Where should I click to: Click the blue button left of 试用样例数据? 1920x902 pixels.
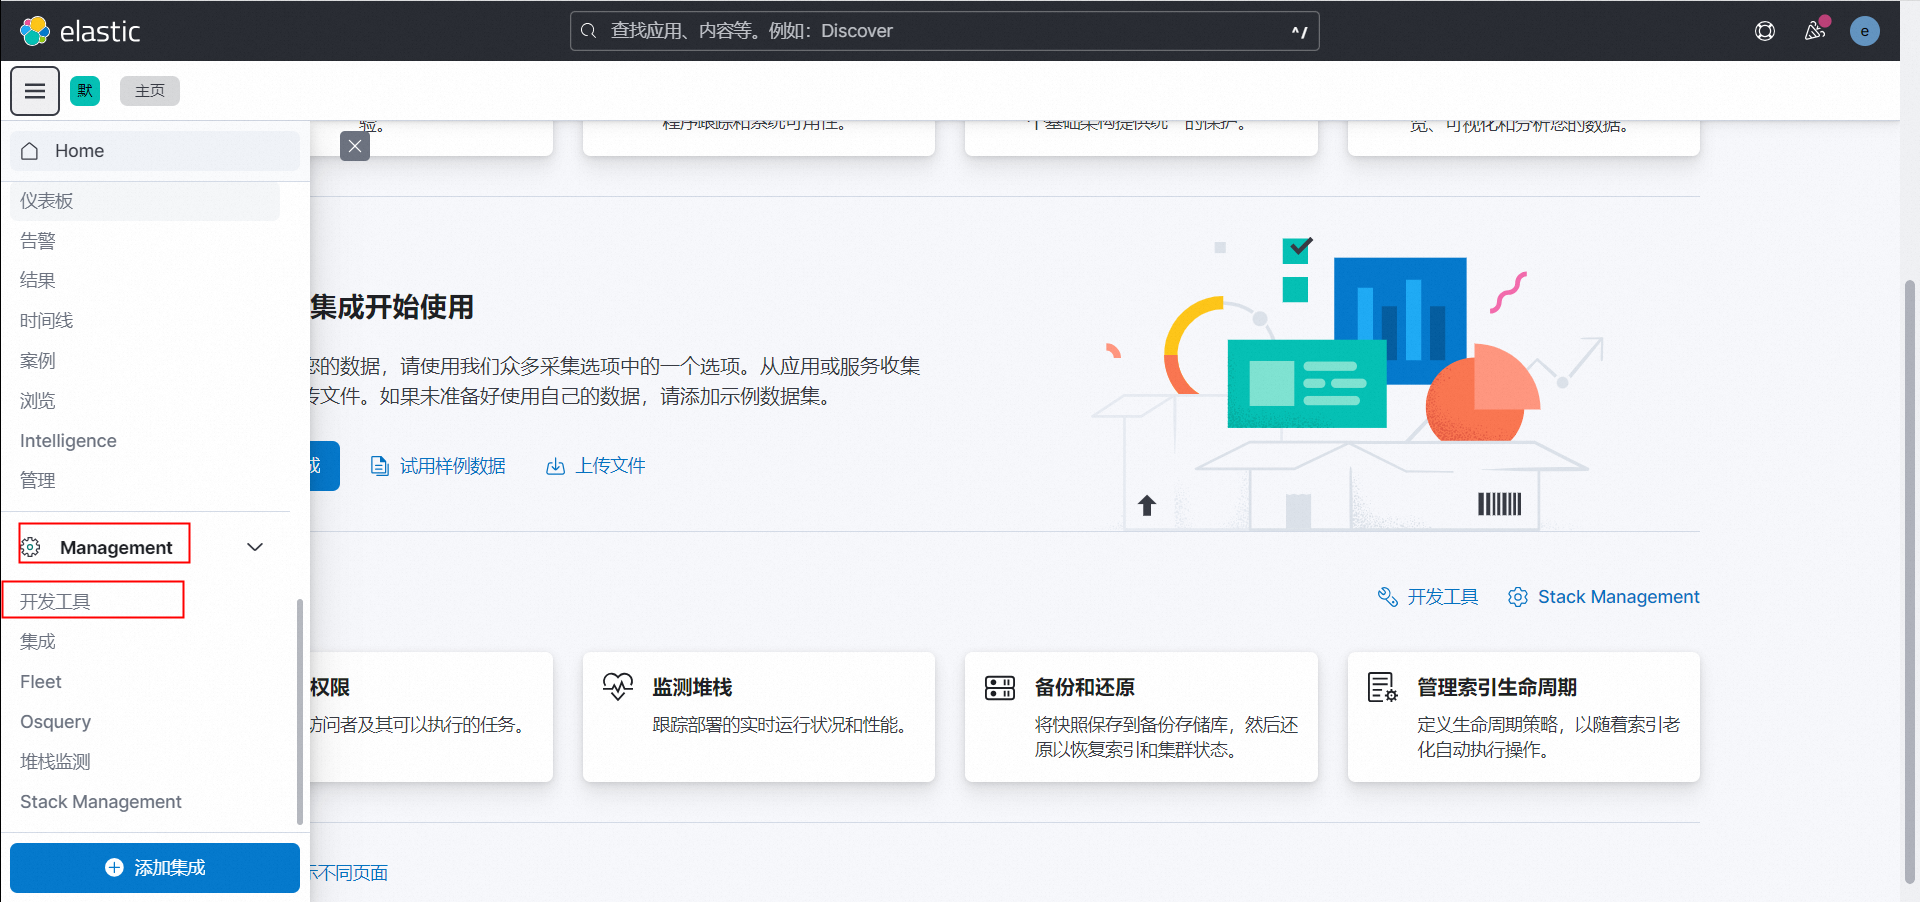click(325, 466)
